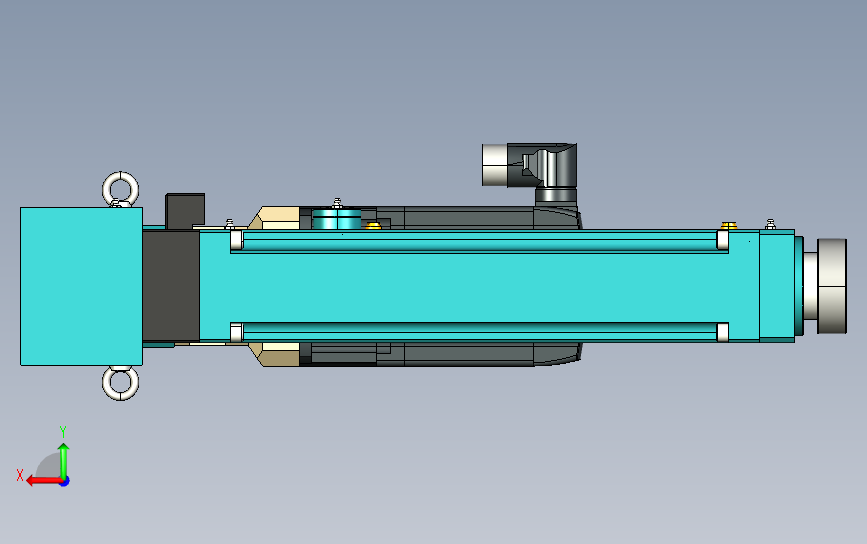Select the gray cylindrical cap at right end
The width and height of the screenshot is (867, 544).
832,286
